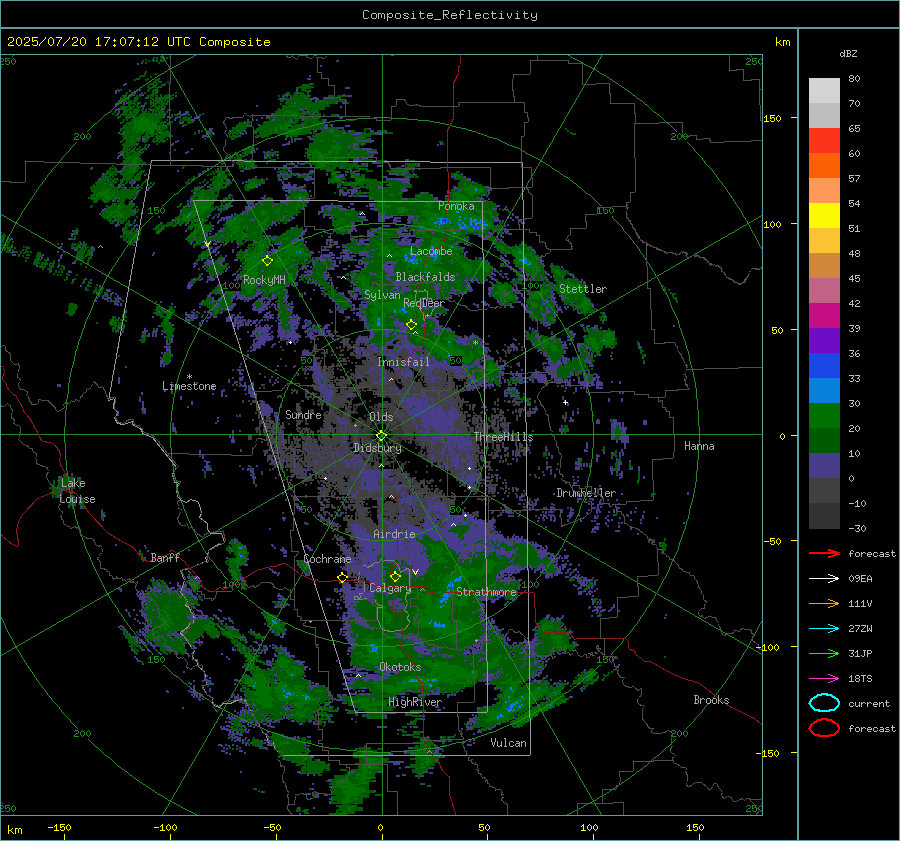Click the Airdrie city label

coord(394,534)
